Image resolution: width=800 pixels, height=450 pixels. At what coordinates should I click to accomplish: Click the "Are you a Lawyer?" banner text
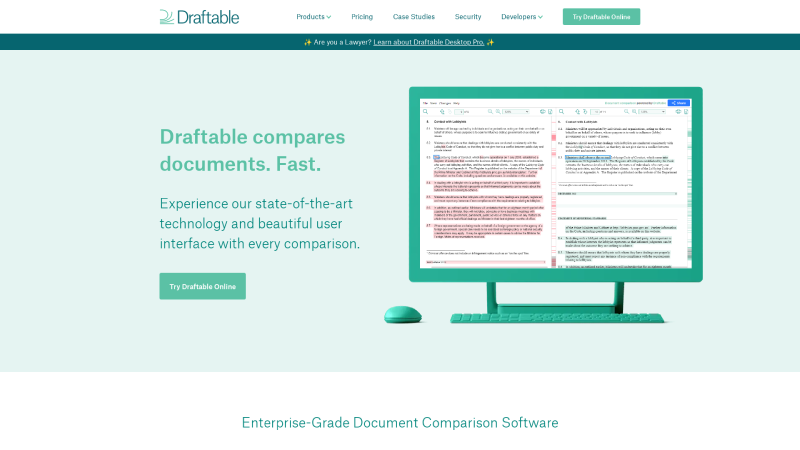click(342, 42)
